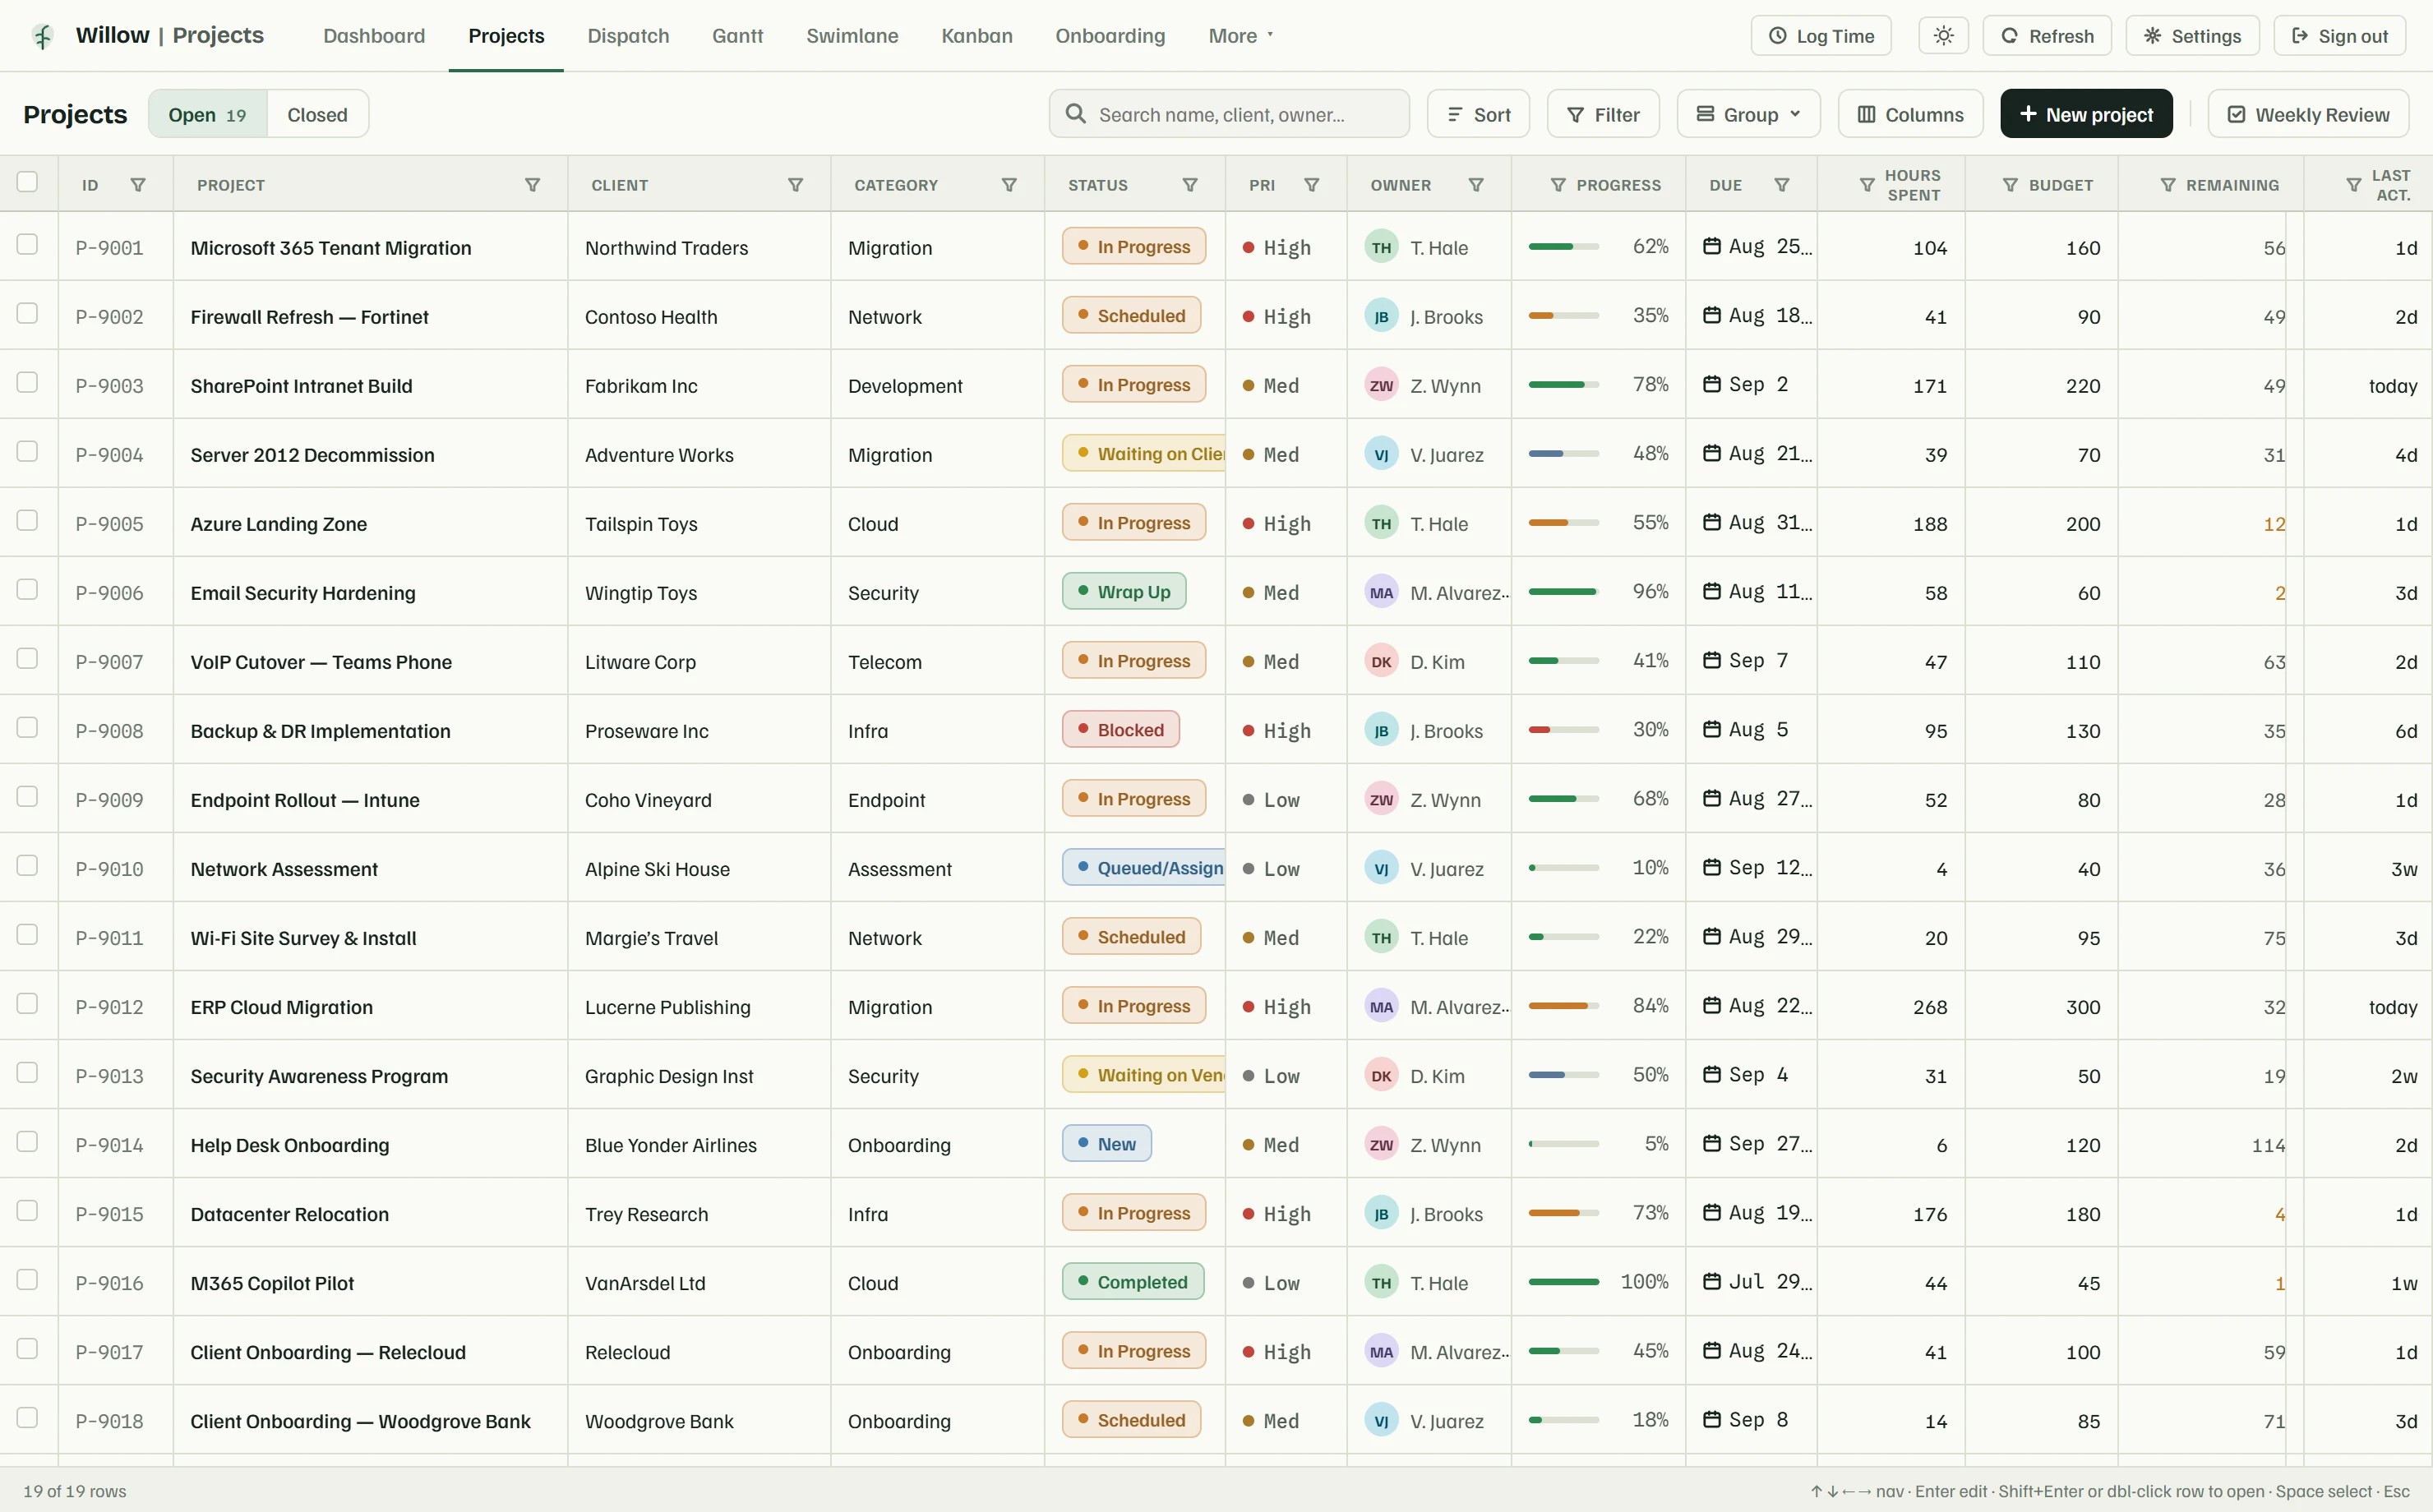The height and width of the screenshot is (1512, 2433).
Task: Click the VJ avatar on Server 2012 Decommission row
Action: click(1381, 454)
